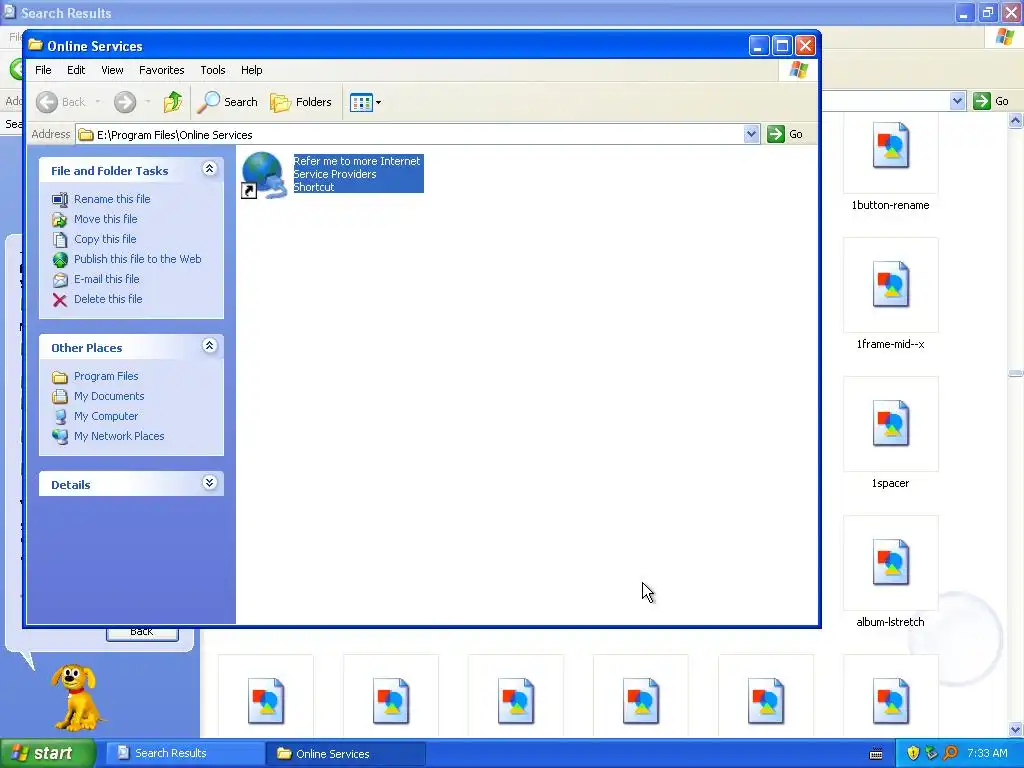Click the Rename this file icon
Viewport: 1024px width, 768px height.
(x=59, y=199)
